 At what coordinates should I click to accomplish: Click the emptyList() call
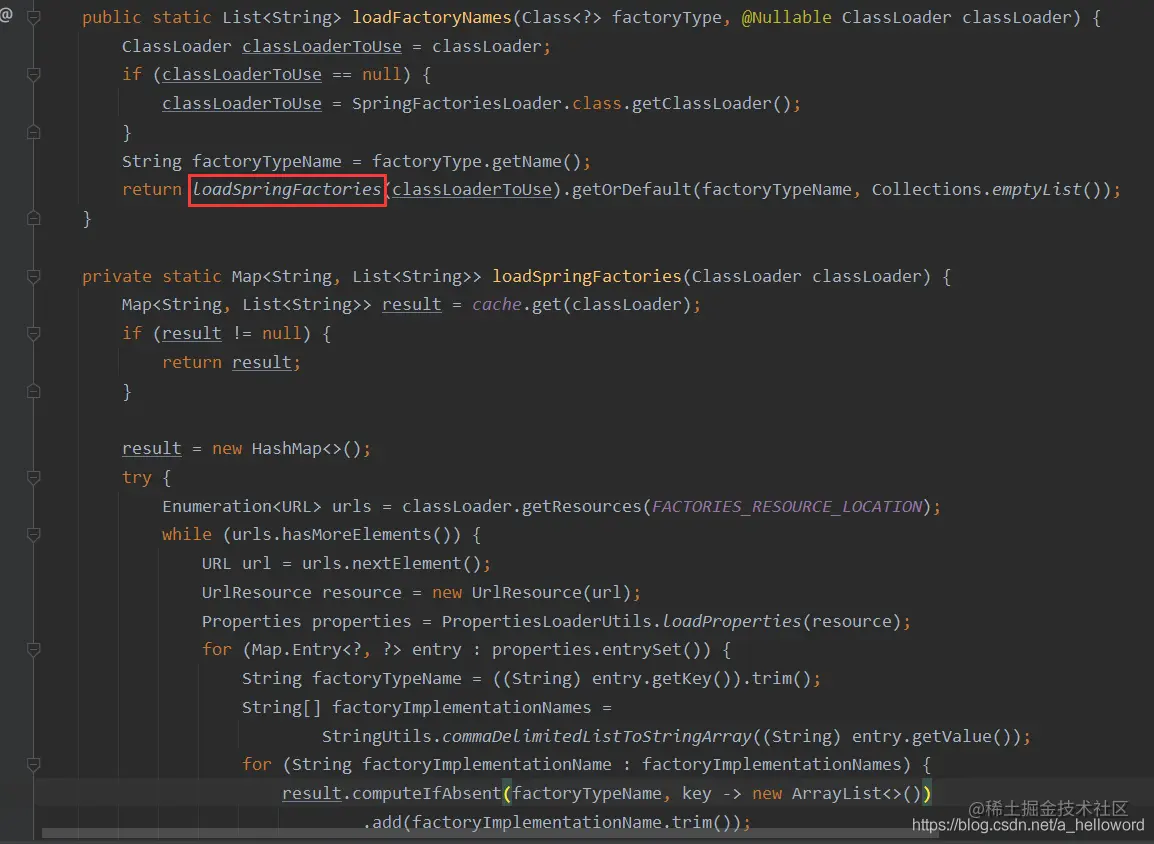pos(1046,190)
